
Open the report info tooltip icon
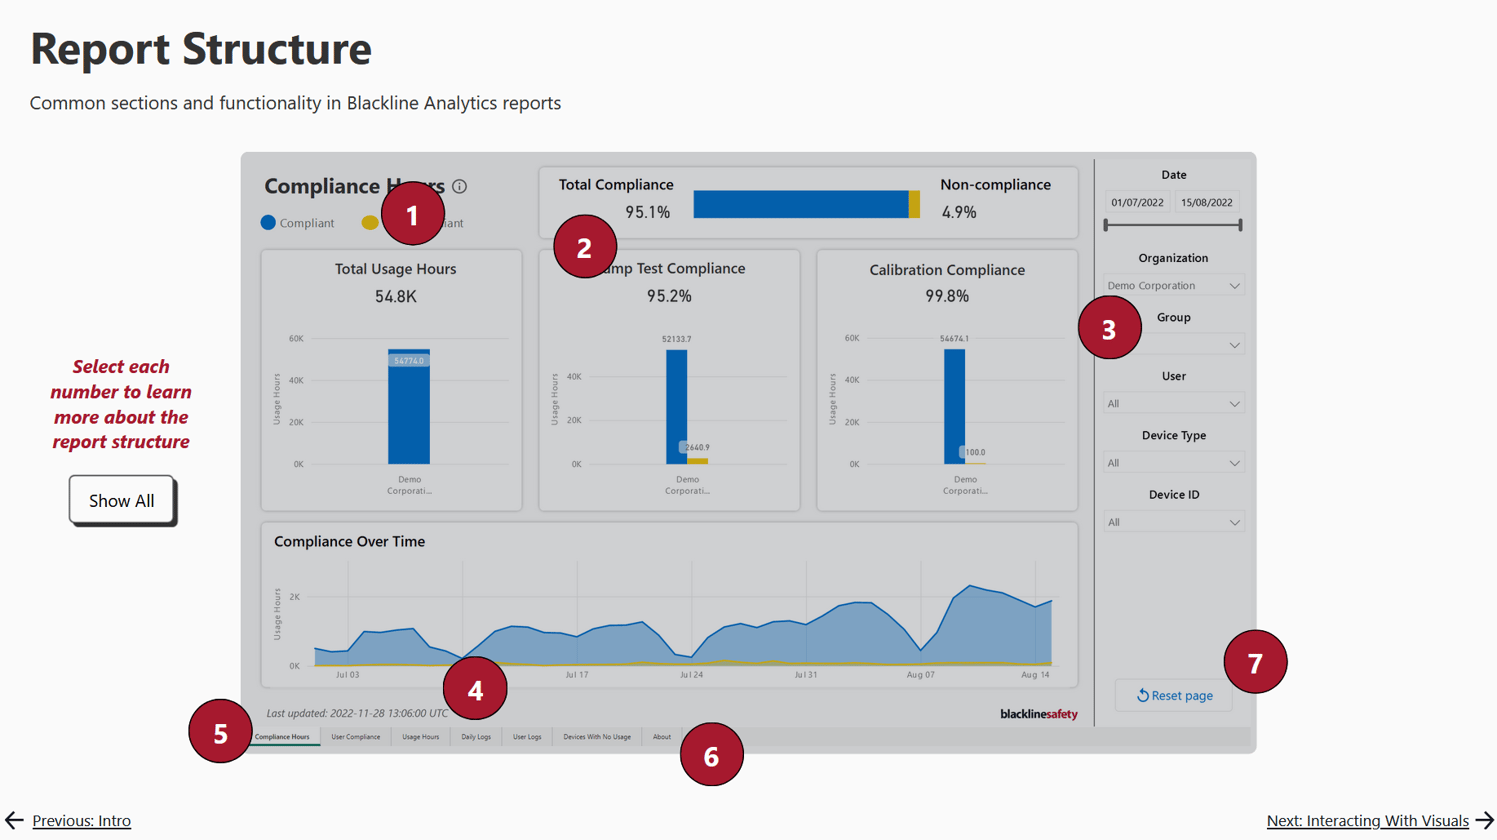(x=459, y=186)
